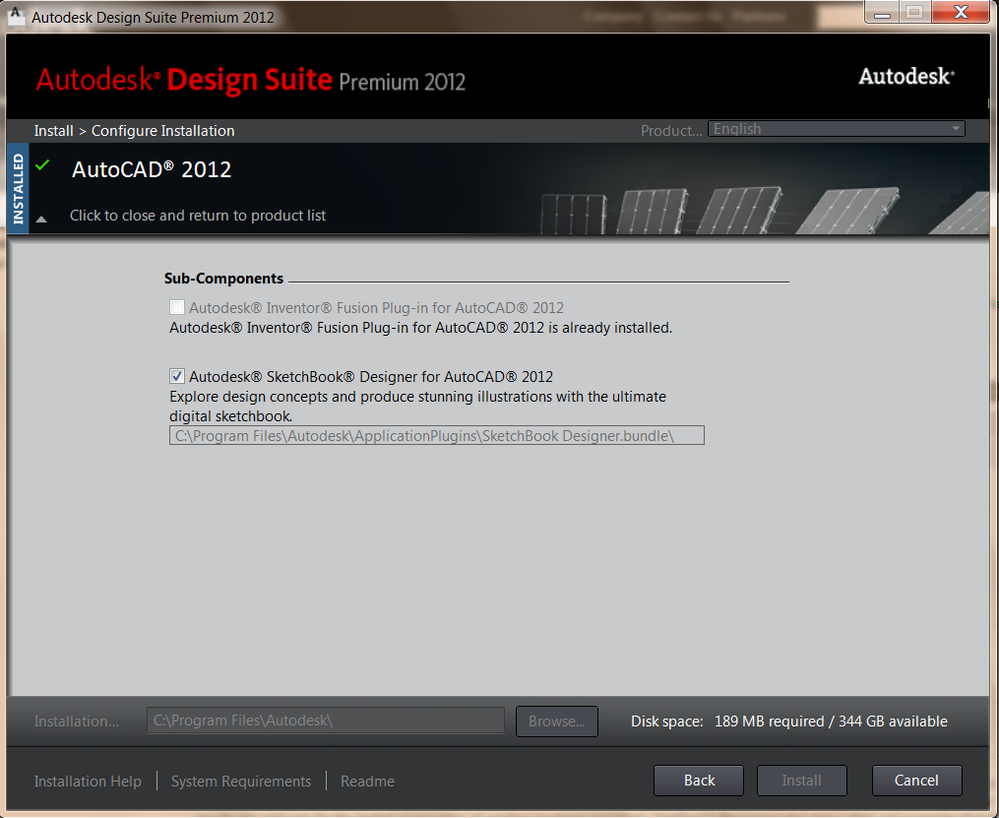This screenshot has width=999, height=818.
Task: Click the 'Explore design concepts' description text
Action: (x=418, y=406)
